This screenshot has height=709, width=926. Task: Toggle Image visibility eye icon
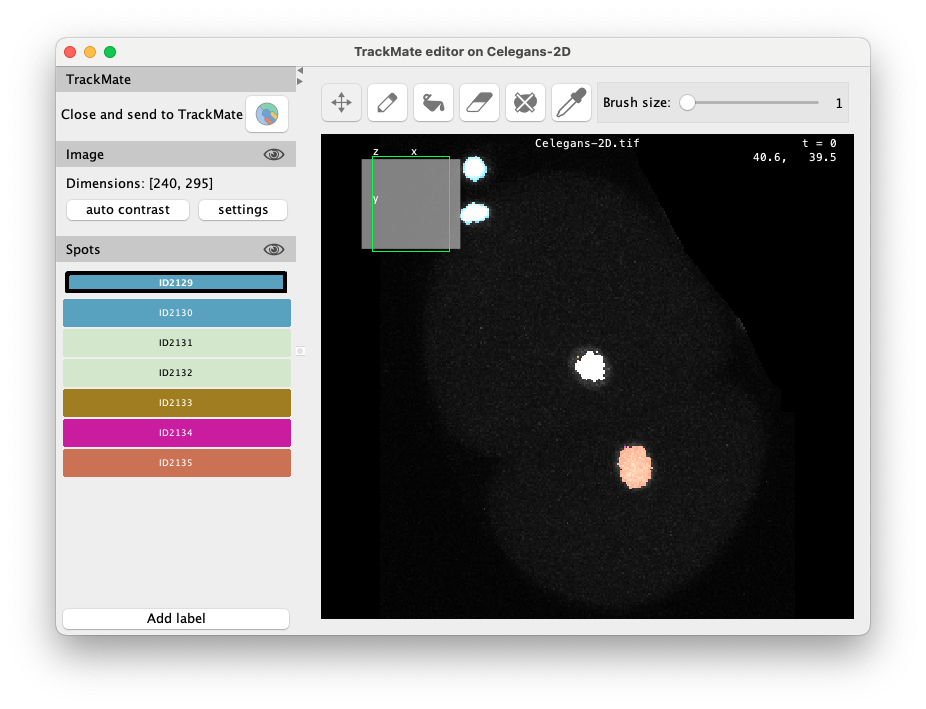tap(273, 155)
